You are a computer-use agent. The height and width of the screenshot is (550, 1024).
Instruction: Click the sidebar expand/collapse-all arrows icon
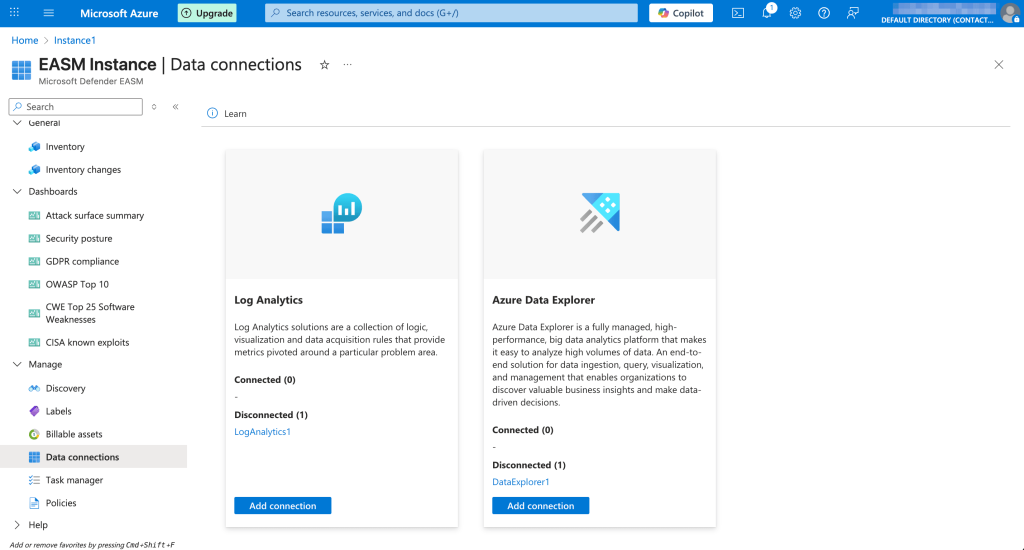[154, 106]
